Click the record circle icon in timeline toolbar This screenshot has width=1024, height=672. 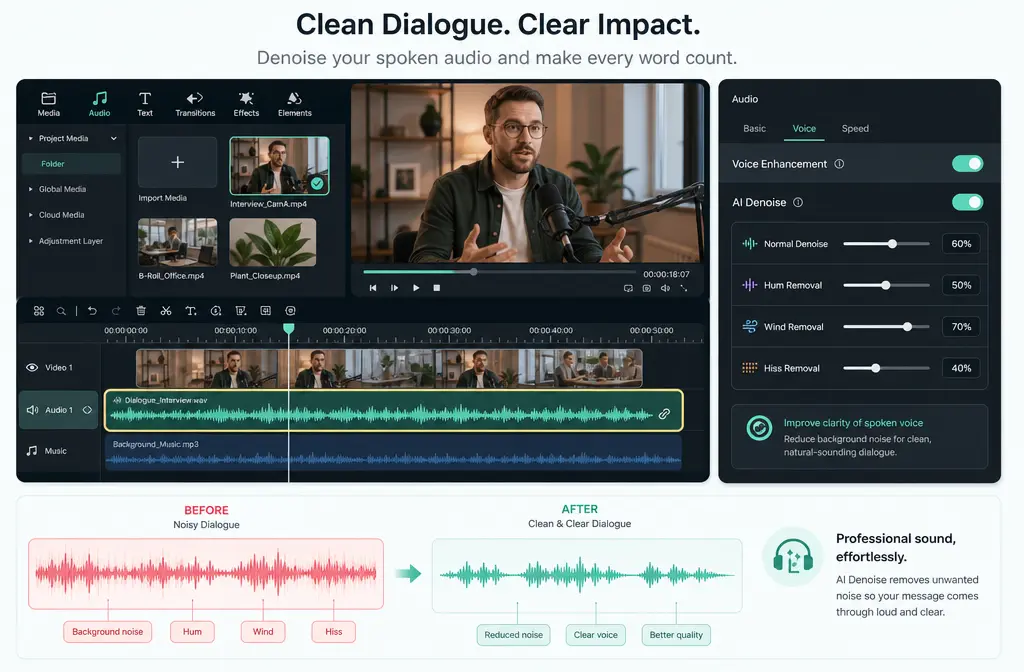[291, 311]
